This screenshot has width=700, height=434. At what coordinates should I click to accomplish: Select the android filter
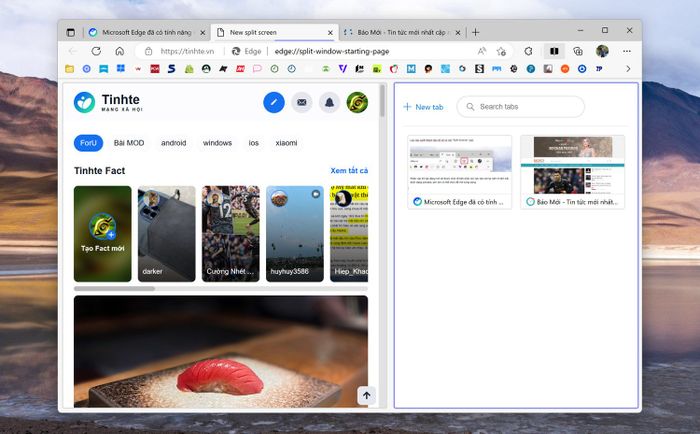point(174,143)
